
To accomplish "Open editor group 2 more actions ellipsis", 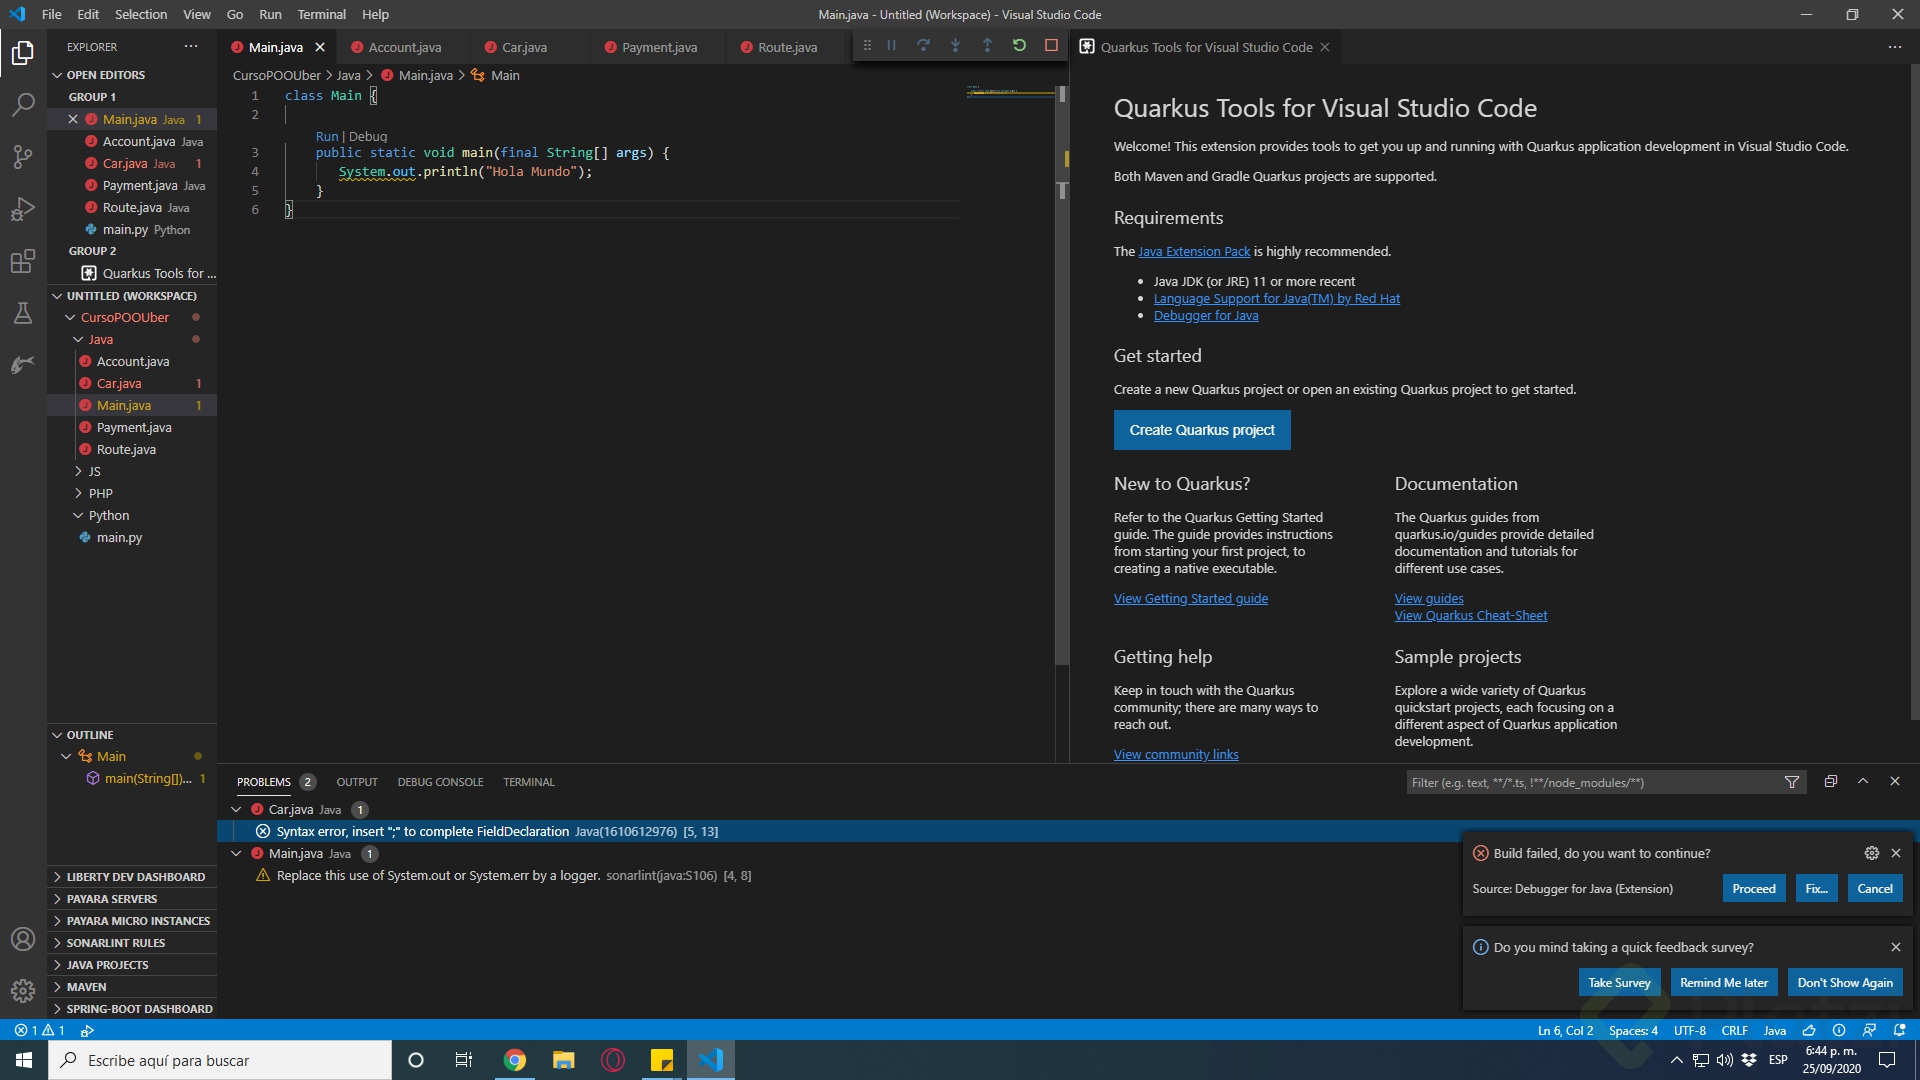I will click(1894, 47).
